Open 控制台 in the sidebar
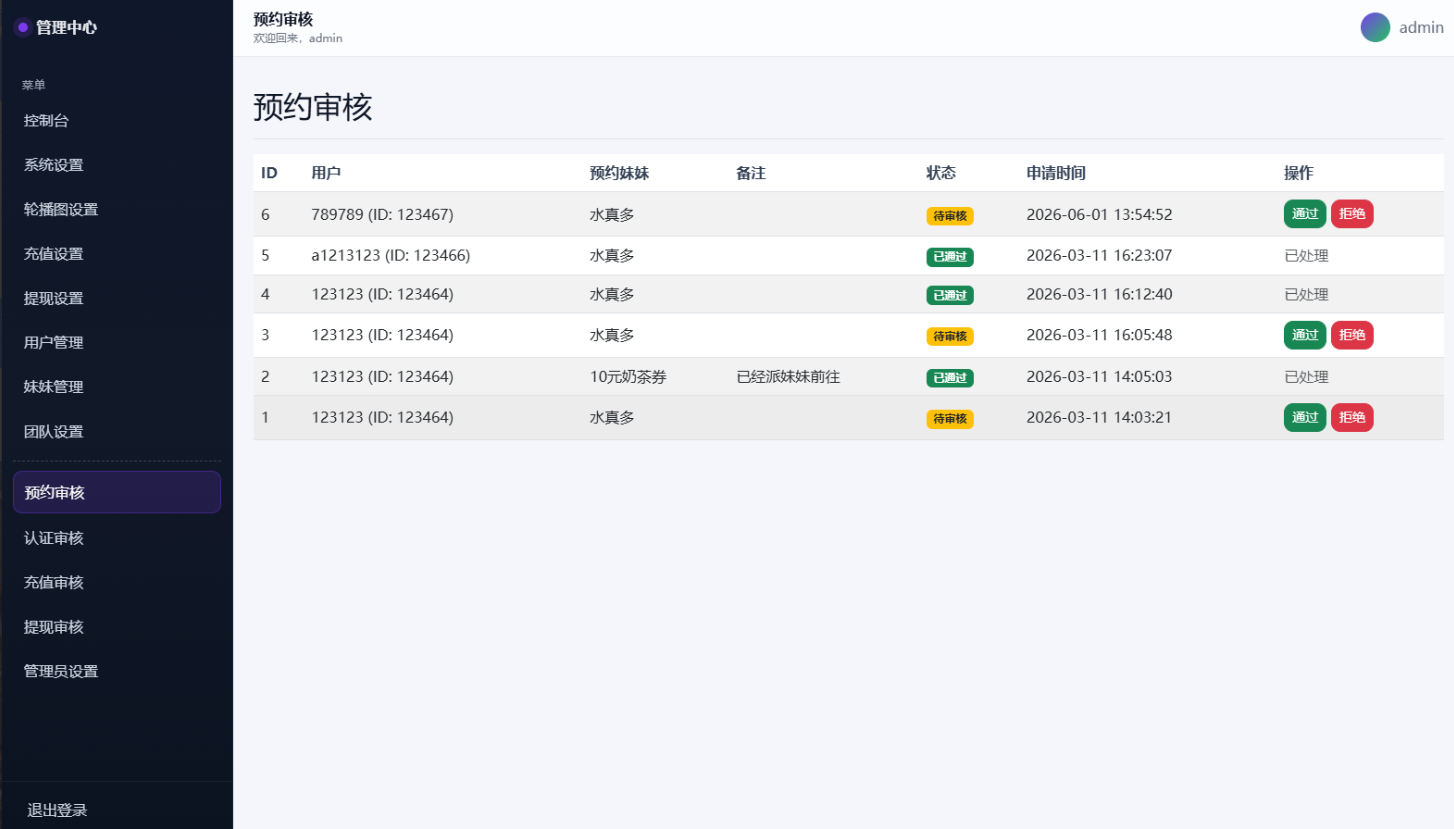The image size is (1454, 829). click(117, 121)
